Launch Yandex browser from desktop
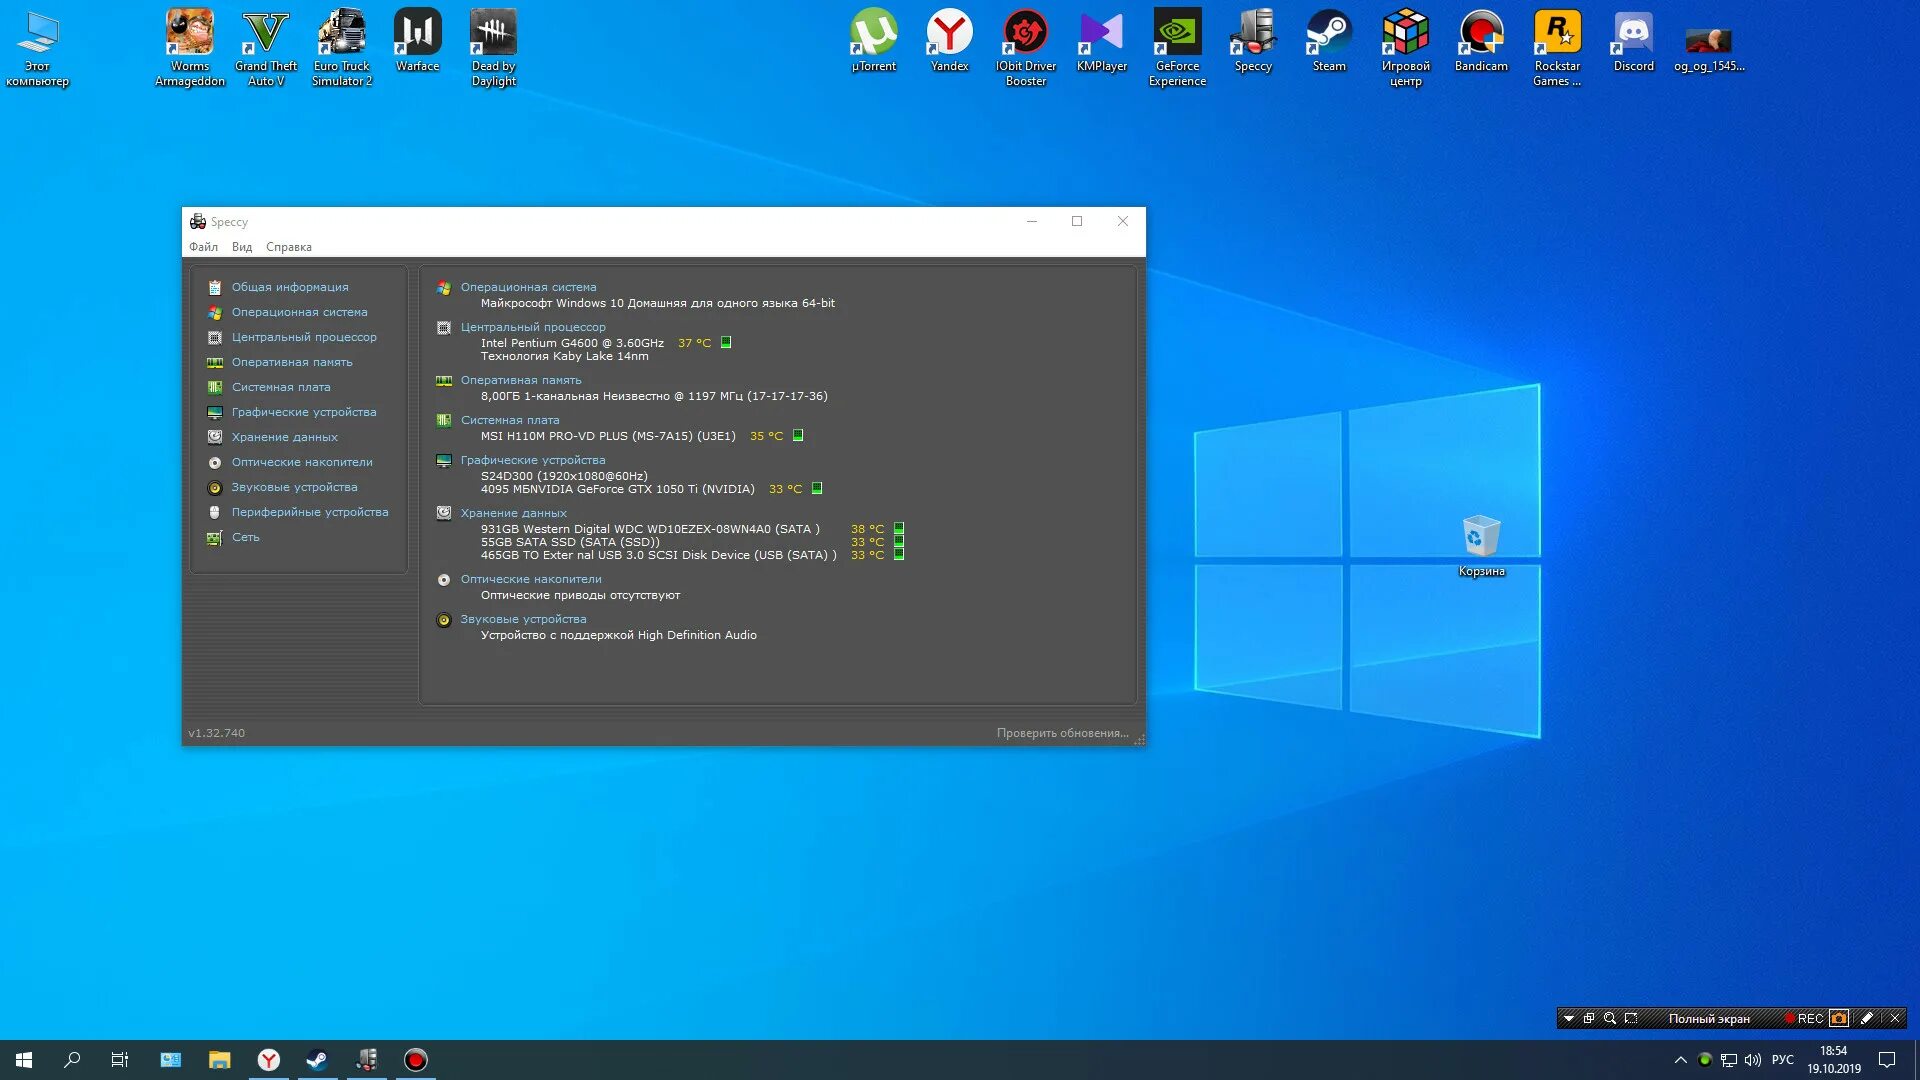 point(950,40)
